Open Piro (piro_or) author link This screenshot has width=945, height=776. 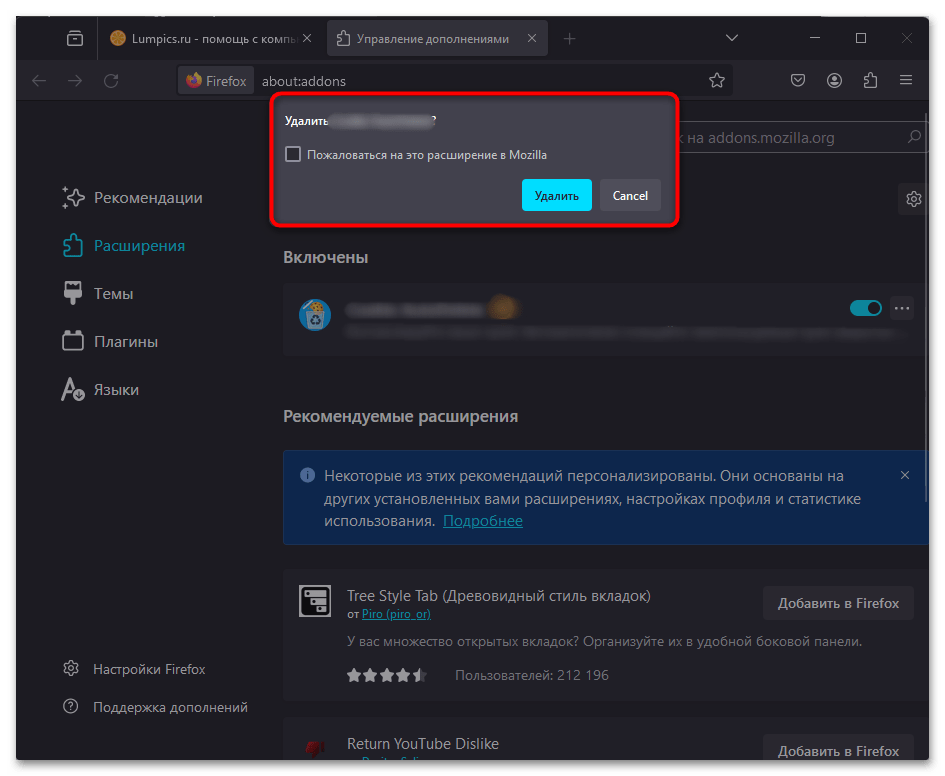(396, 614)
